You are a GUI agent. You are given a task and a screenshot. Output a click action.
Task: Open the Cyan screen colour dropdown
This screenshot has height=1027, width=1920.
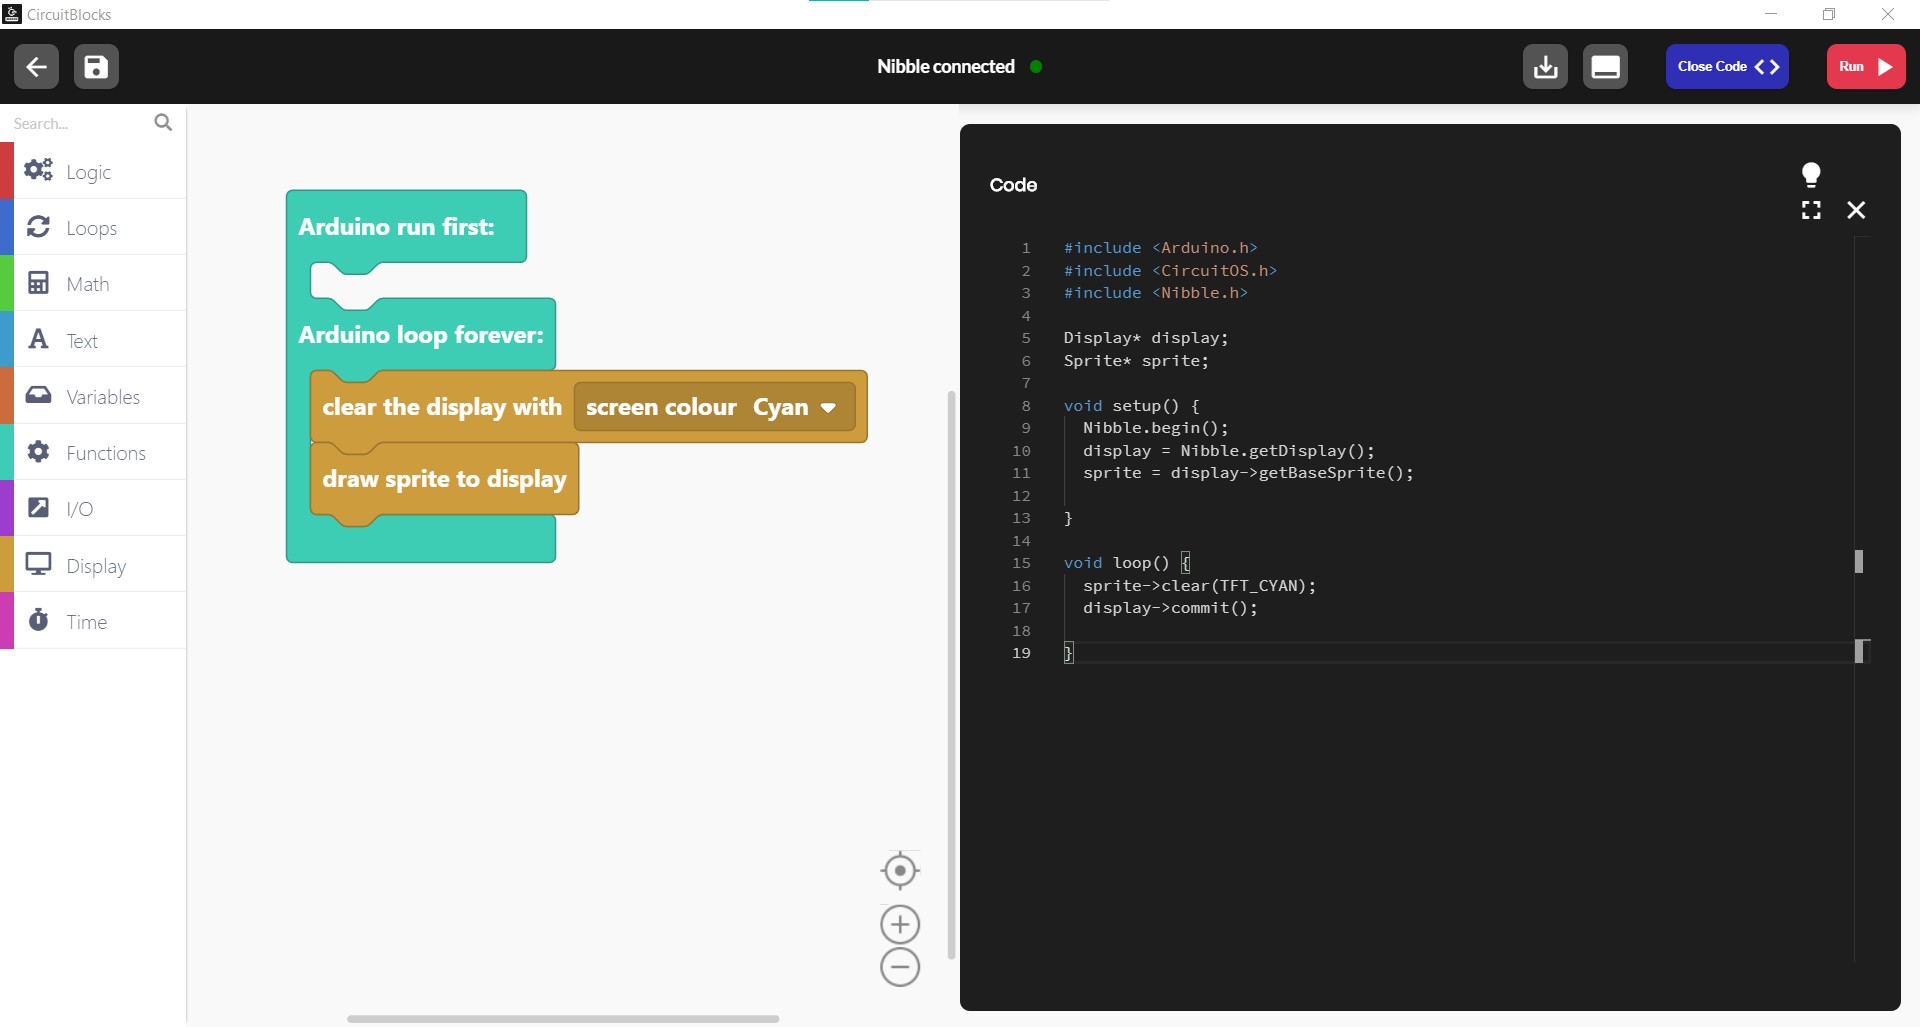[x=795, y=407]
